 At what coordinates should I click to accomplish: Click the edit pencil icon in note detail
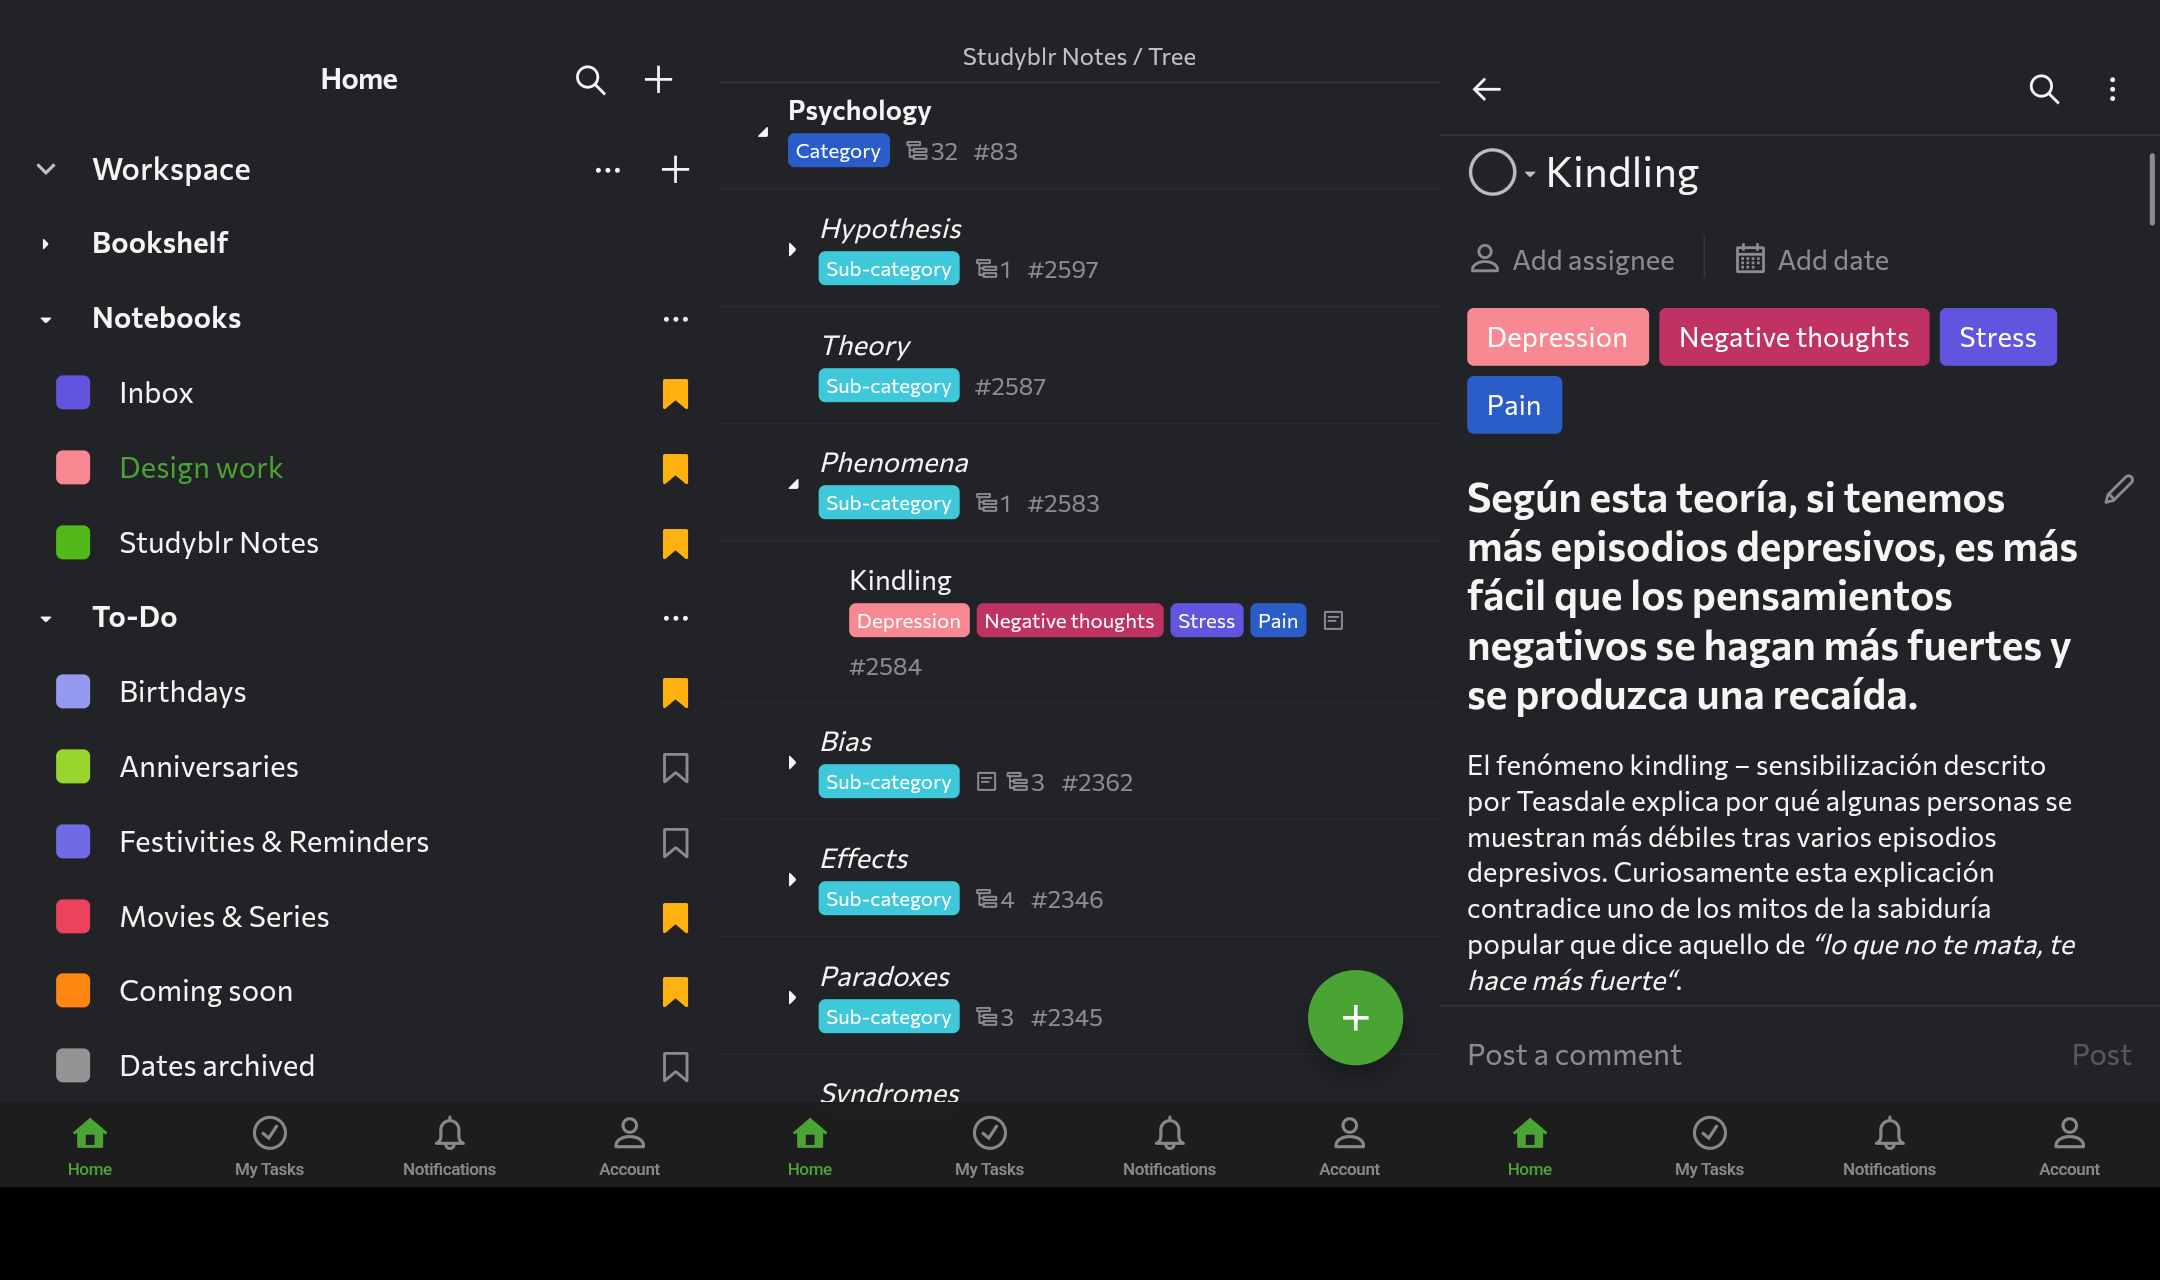point(2119,489)
